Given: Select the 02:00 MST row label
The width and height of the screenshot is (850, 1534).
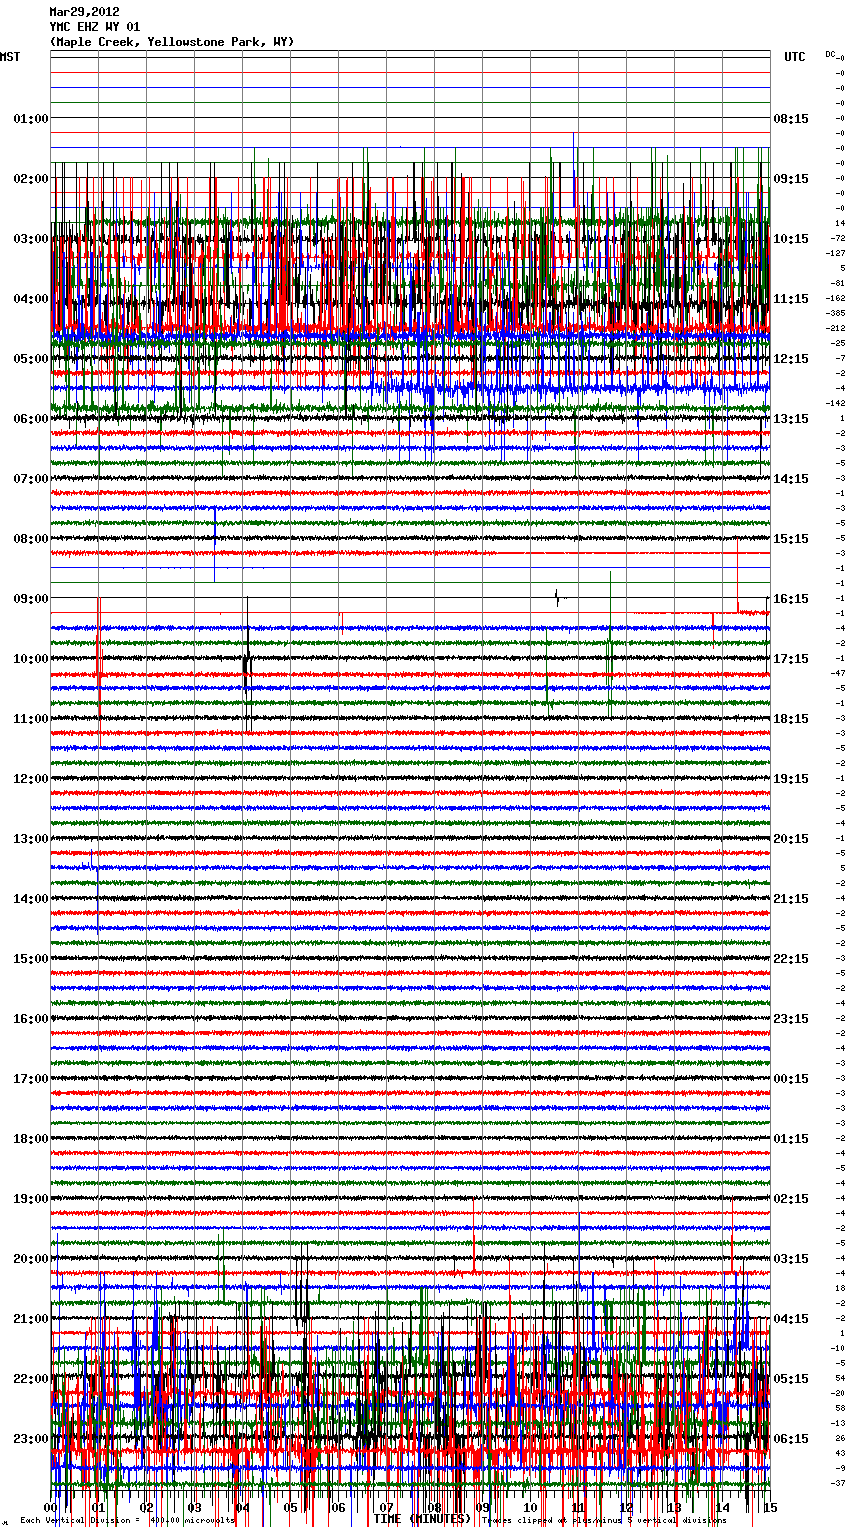Looking at the screenshot, I should click(x=31, y=179).
